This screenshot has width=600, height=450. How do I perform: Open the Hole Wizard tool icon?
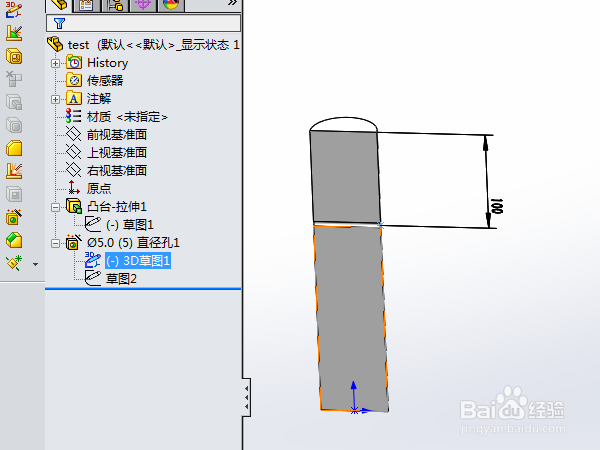point(14,217)
